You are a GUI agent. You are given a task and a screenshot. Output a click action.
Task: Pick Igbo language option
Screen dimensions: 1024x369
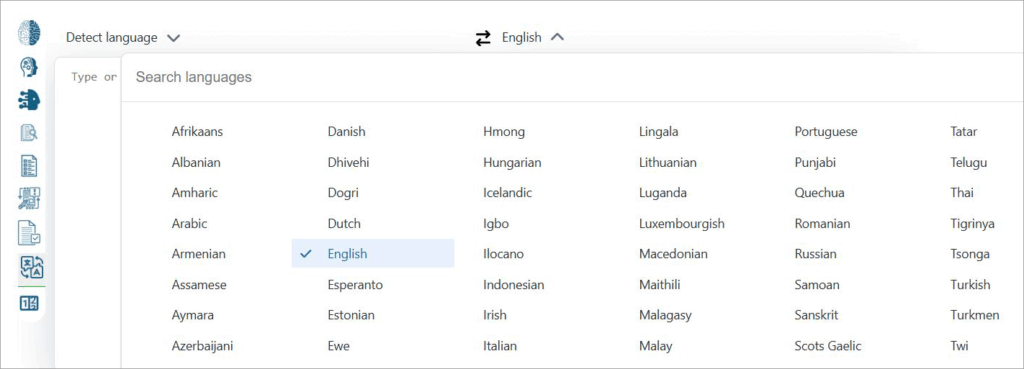pyautogui.click(x=496, y=224)
